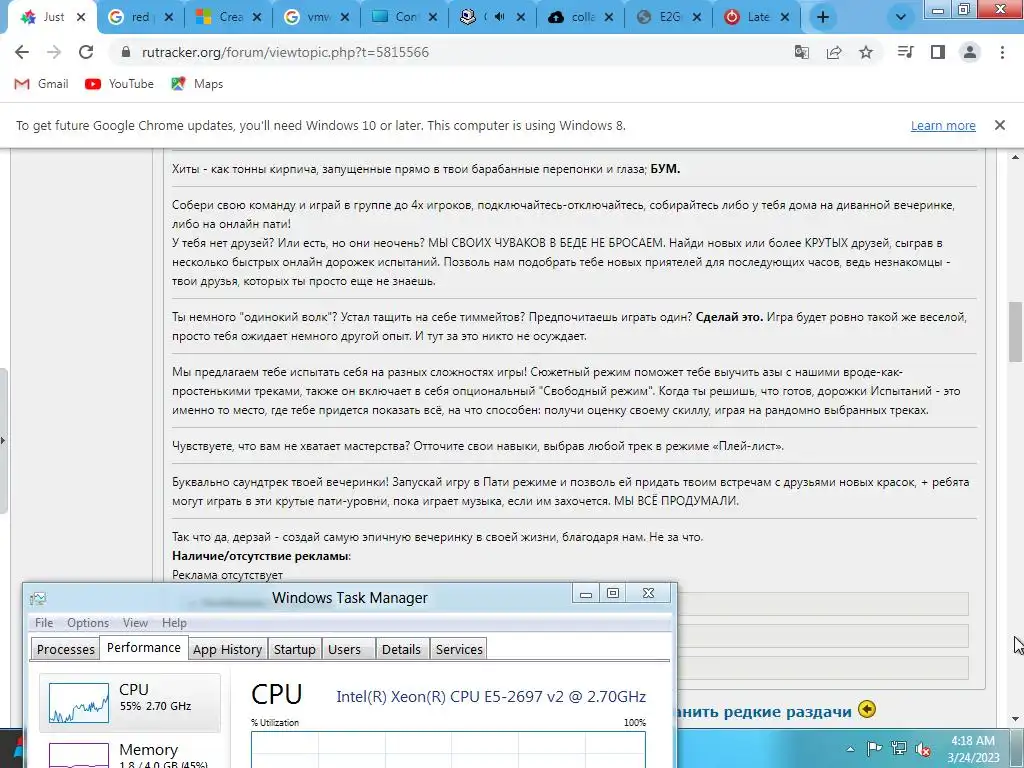Open App History tab

pos(227,649)
